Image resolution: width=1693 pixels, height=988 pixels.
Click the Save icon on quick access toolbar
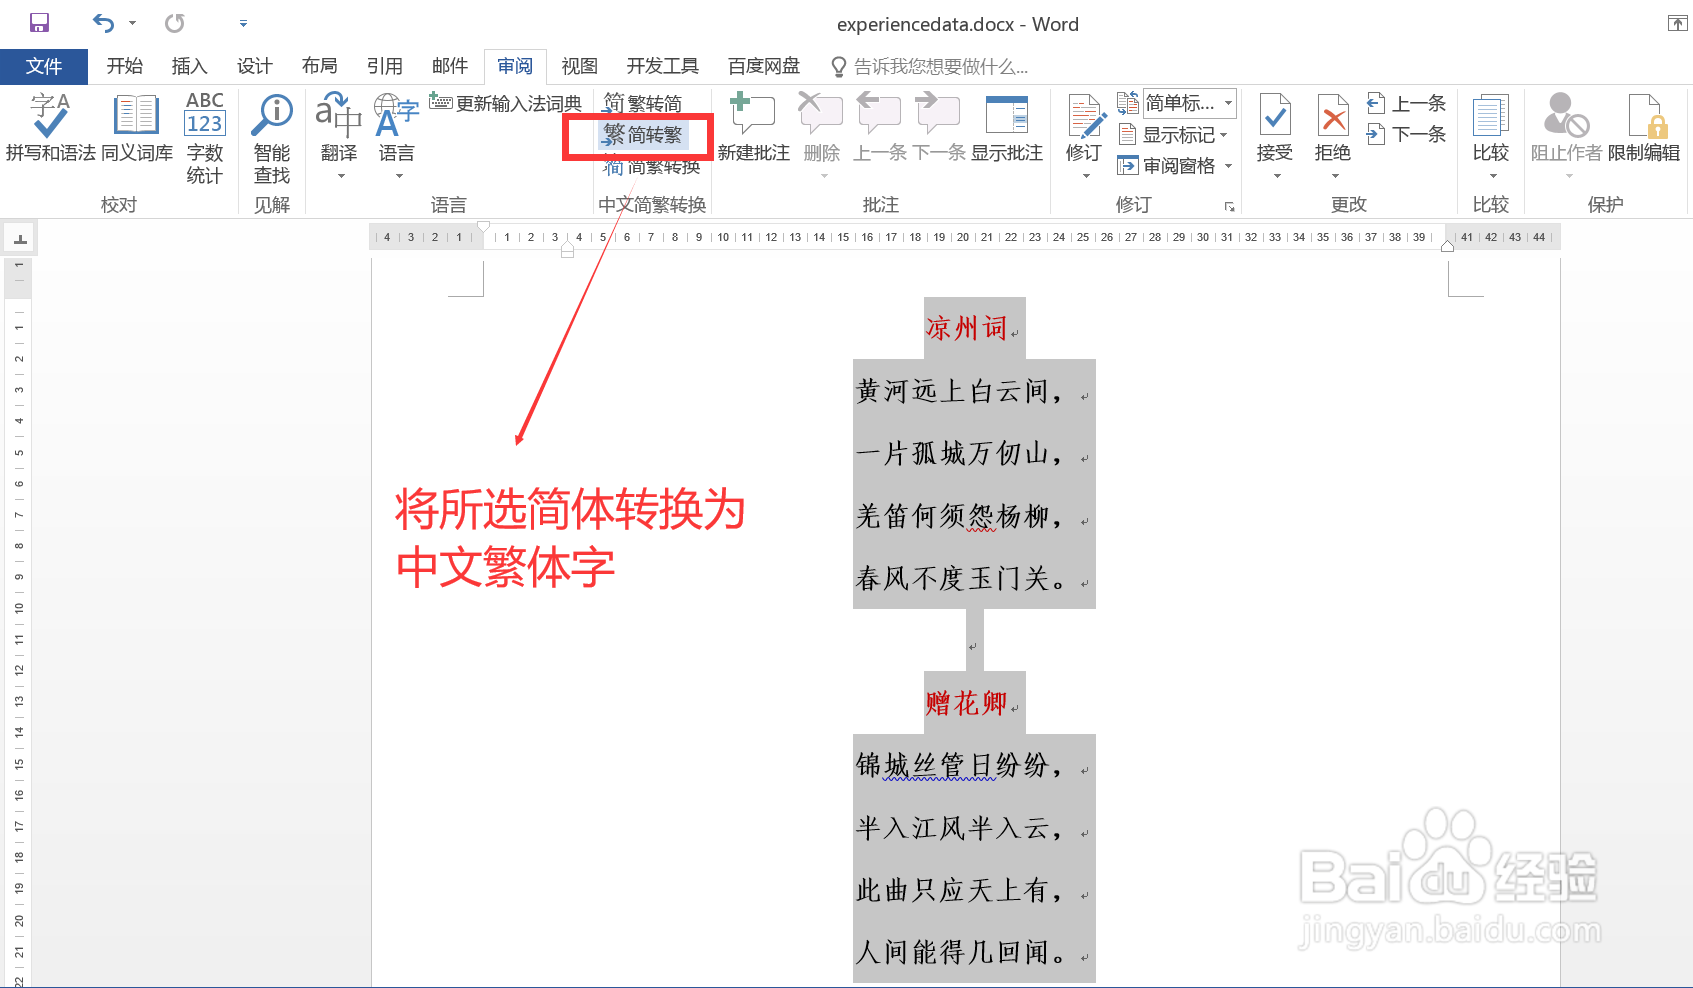[x=37, y=21]
